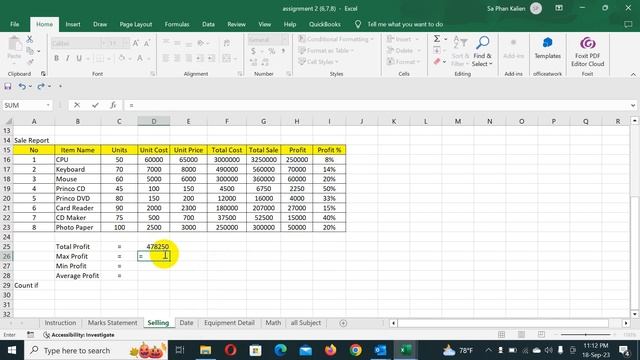Open Microsoft Edge from taskbar
640x360 pixels.
[280, 350]
